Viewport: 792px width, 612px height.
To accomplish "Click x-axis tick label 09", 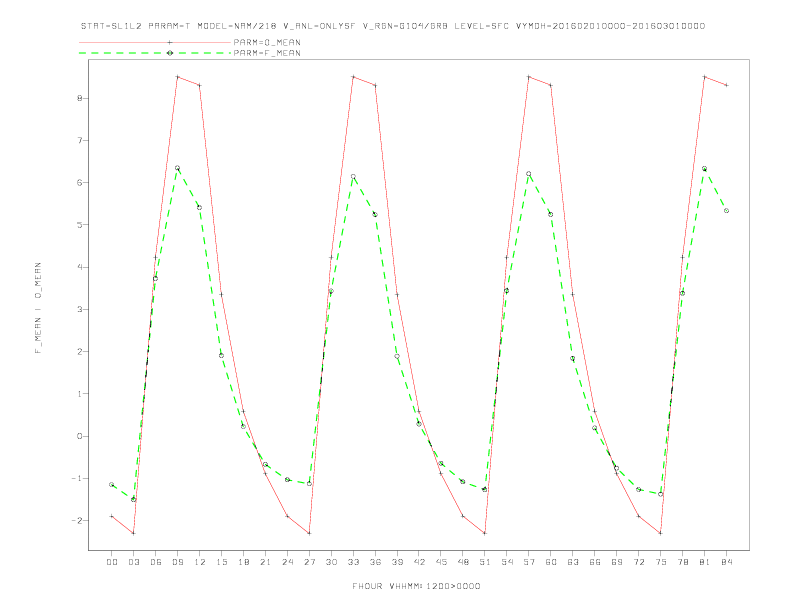I will [x=177, y=562].
